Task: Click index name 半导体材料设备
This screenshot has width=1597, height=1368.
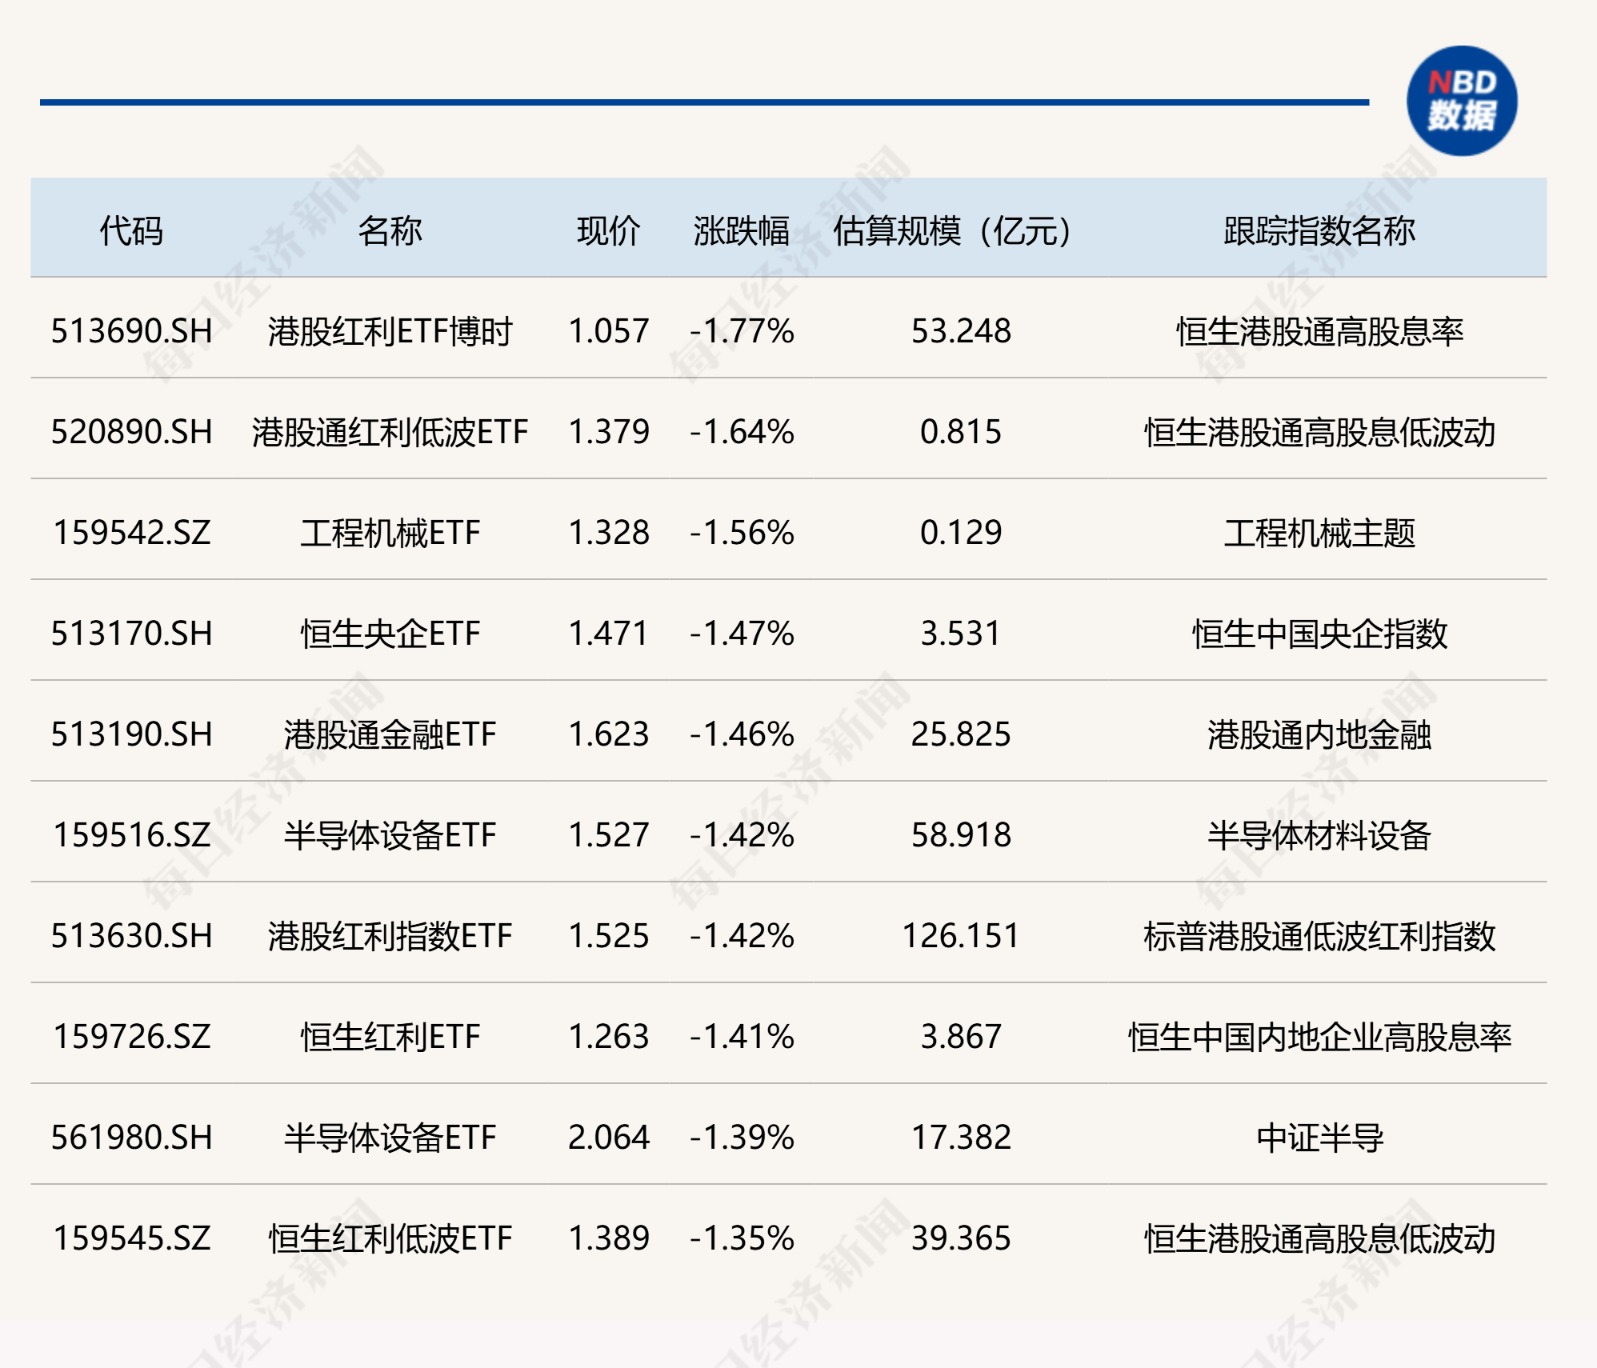Action: click(x=1319, y=836)
